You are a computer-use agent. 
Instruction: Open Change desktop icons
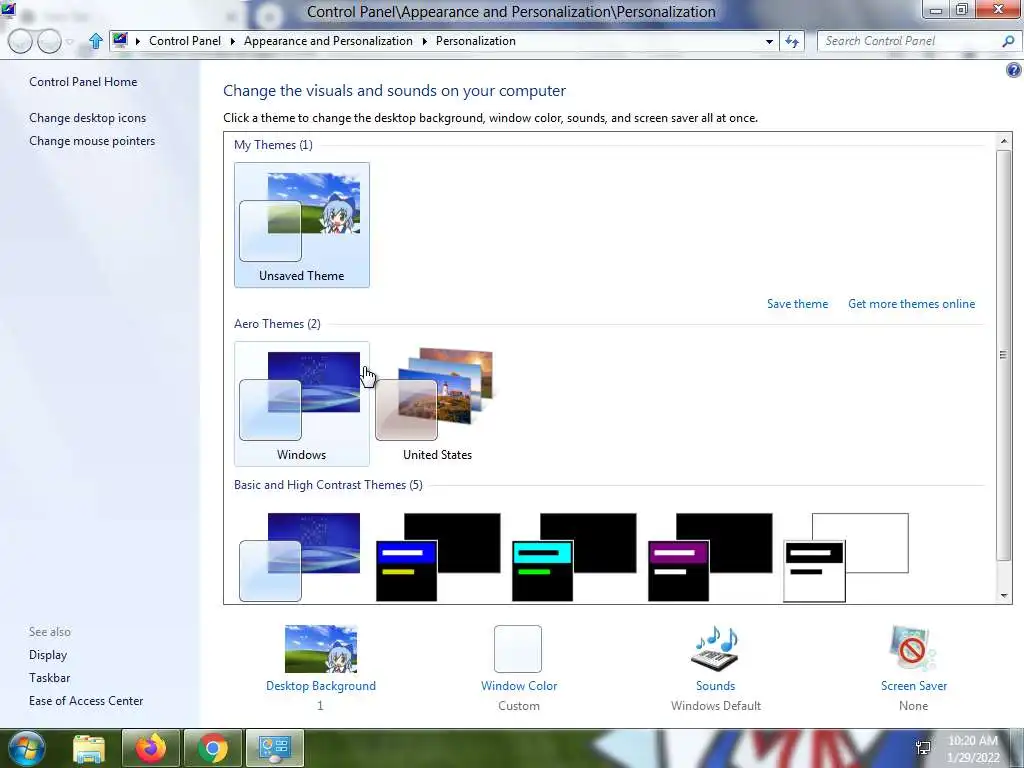(x=88, y=118)
